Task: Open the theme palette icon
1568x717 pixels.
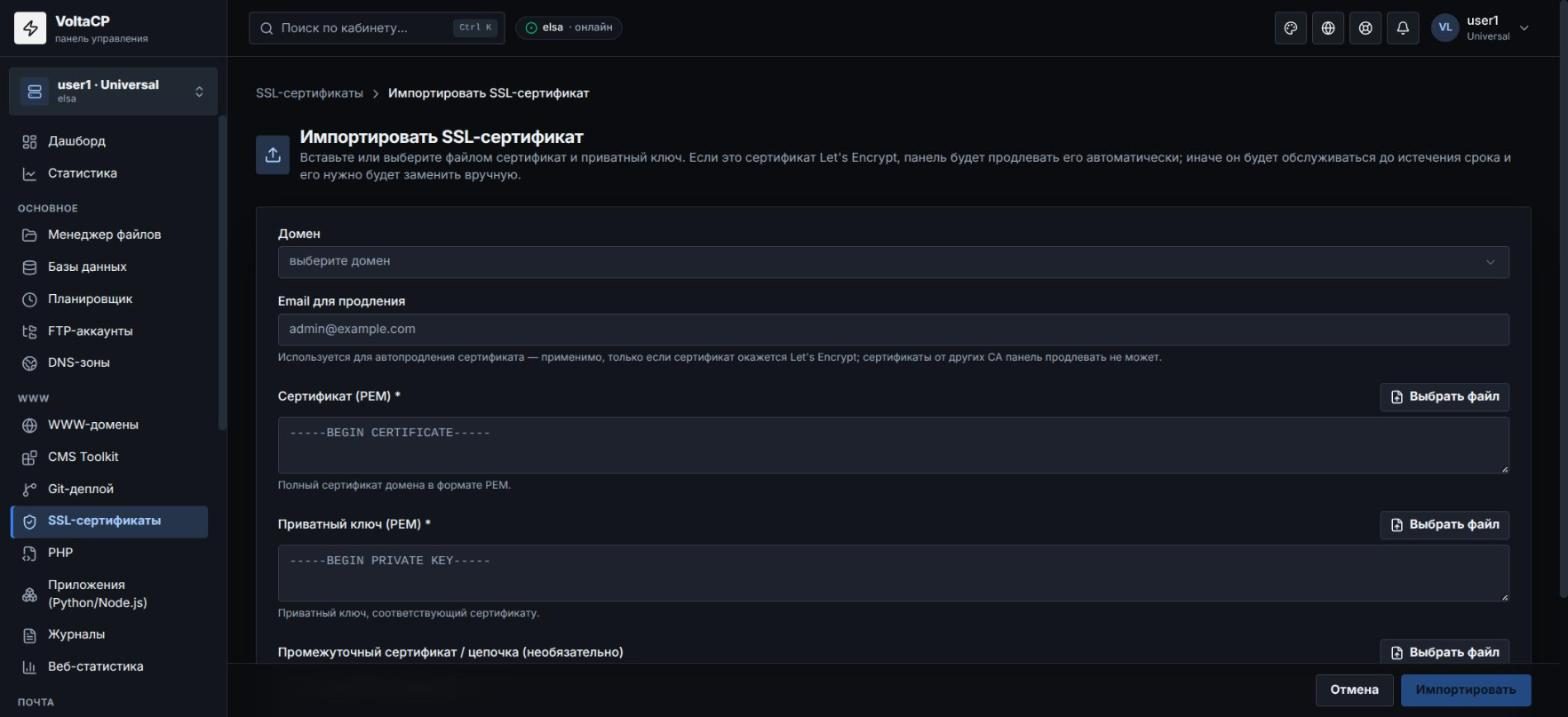Action: tap(1291, 28)
